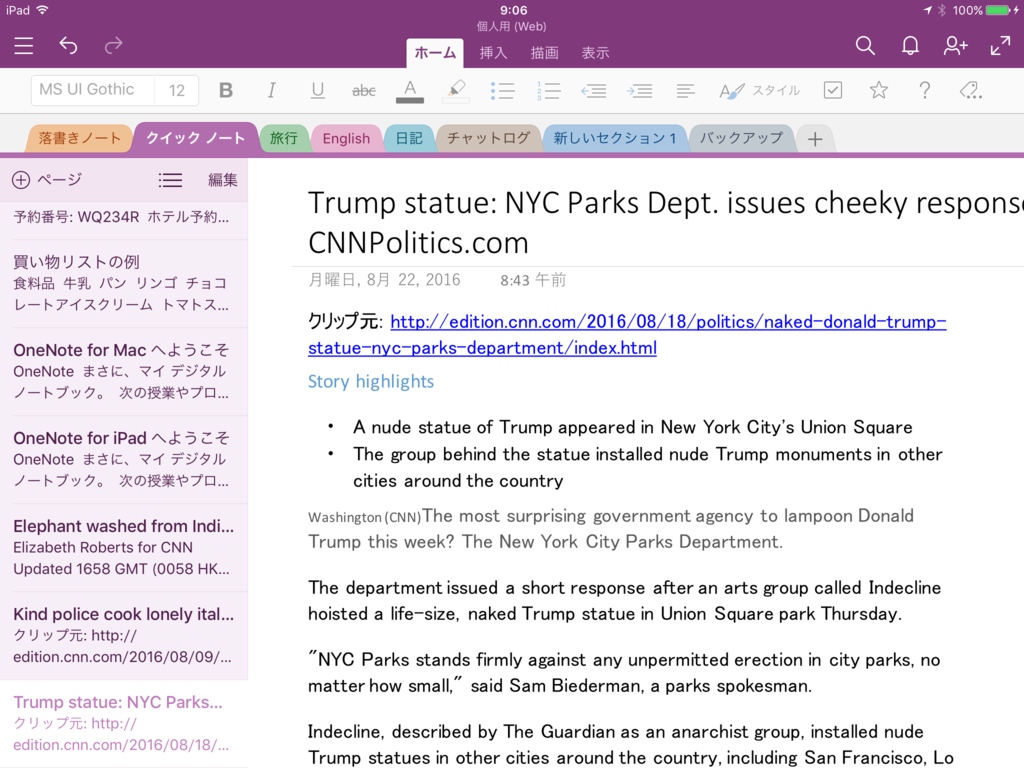
Task: Open the 日記 section tab
Action: point(409,138)
